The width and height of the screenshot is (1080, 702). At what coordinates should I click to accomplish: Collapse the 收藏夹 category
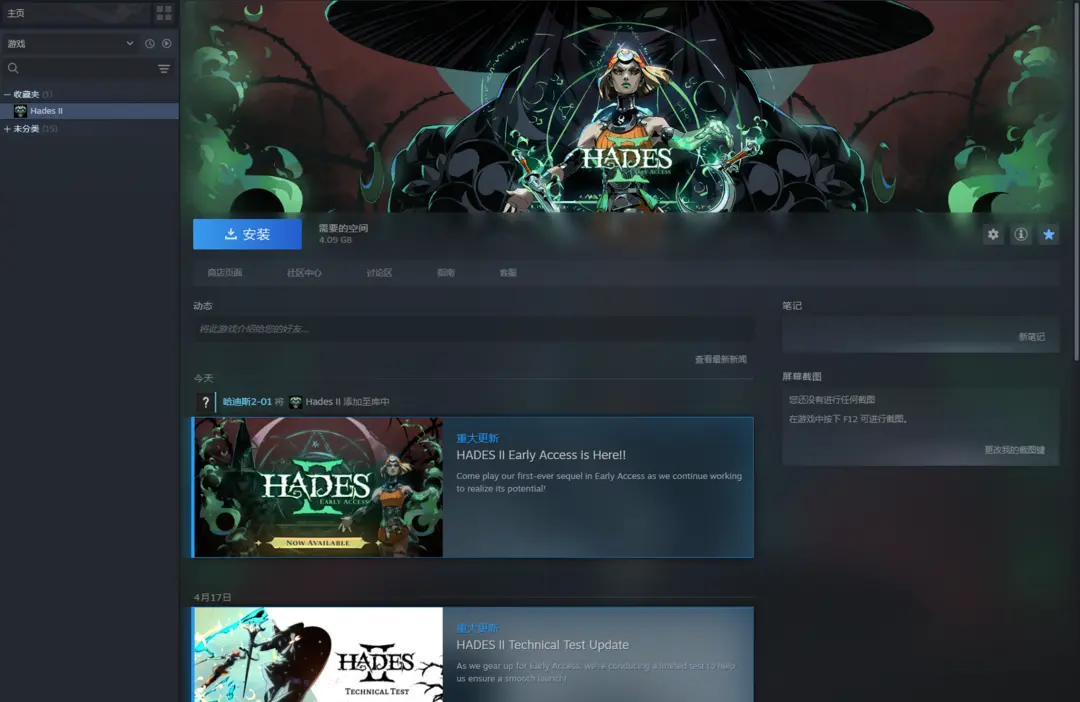pyautogui.click(x=7, y=94)
